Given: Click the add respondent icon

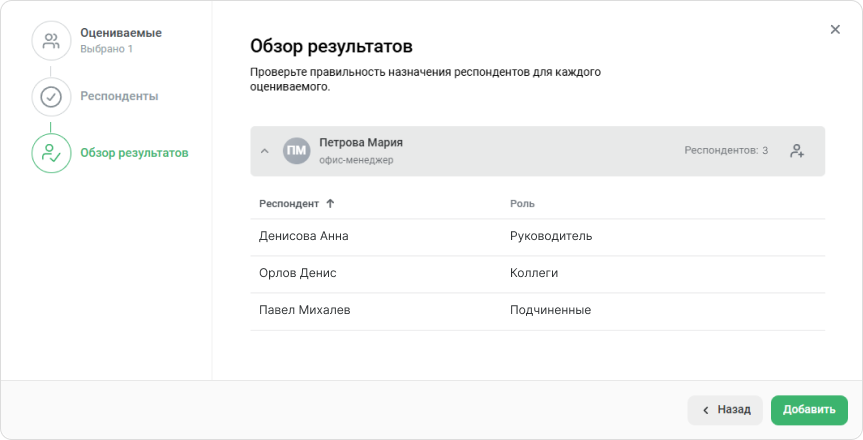Looking at the screenshot, I should 797,151.
